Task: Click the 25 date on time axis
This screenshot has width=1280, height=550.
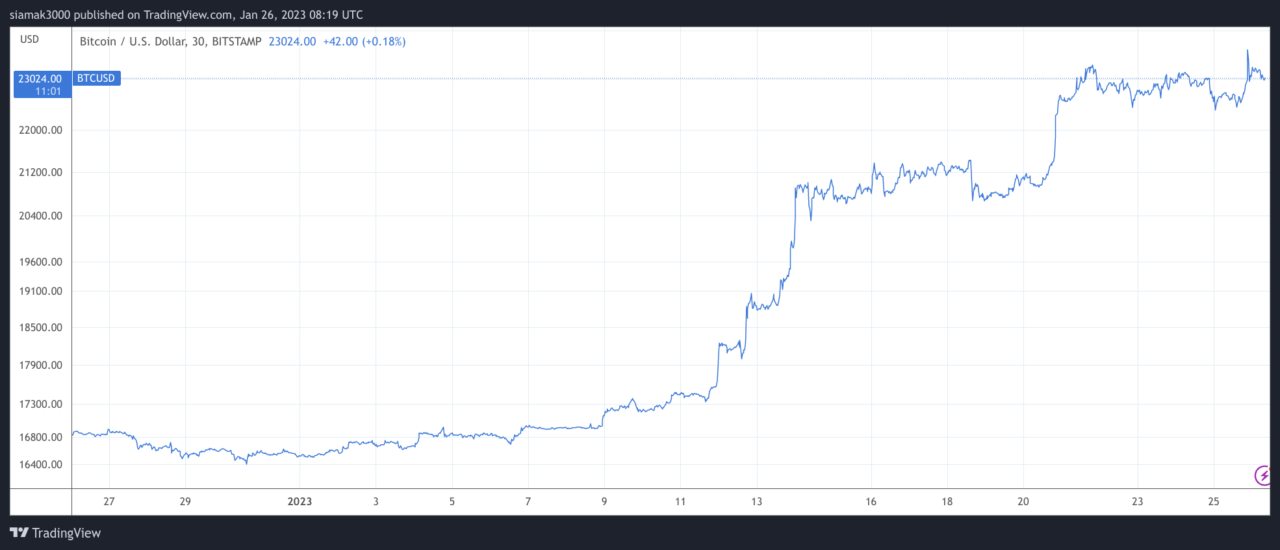Action: pos(1213,501)
